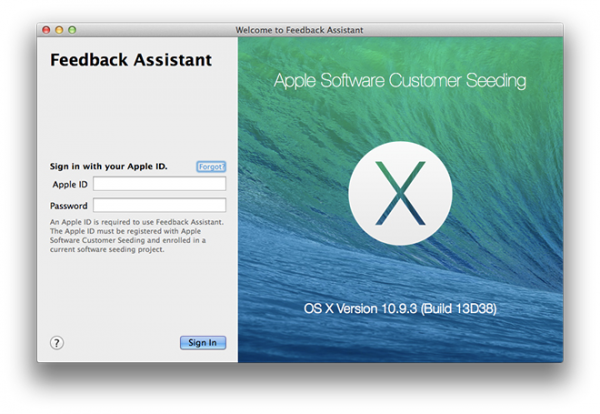
Task: Click 'Apple Software Customer Seeding' text
Action: coord(400,81)
